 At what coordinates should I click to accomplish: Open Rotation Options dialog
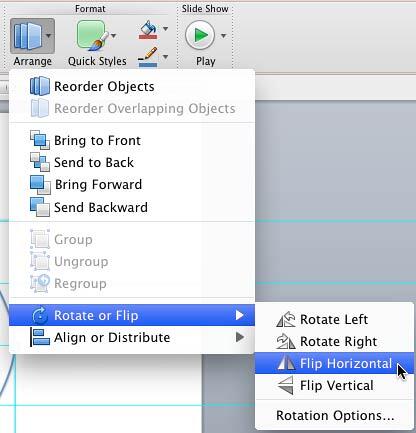(335, 415)
